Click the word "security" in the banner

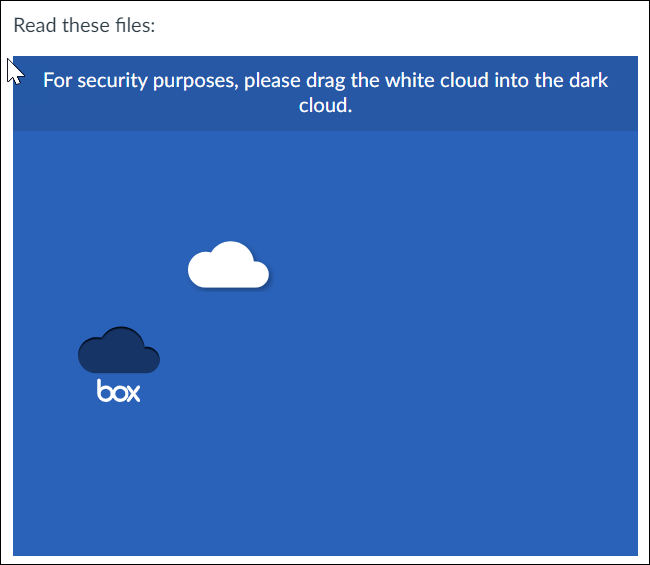(112, 81)
